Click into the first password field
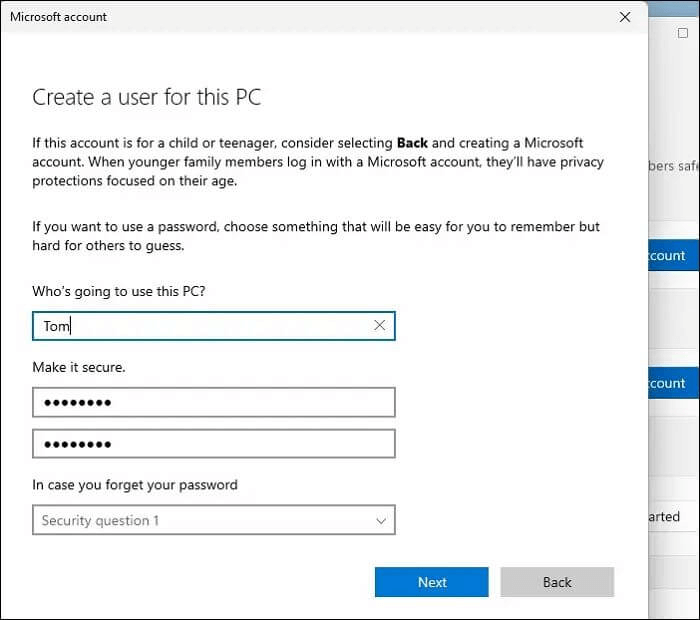Image resolution: width=700 pixels, height=620 pixels. (213, 403)
